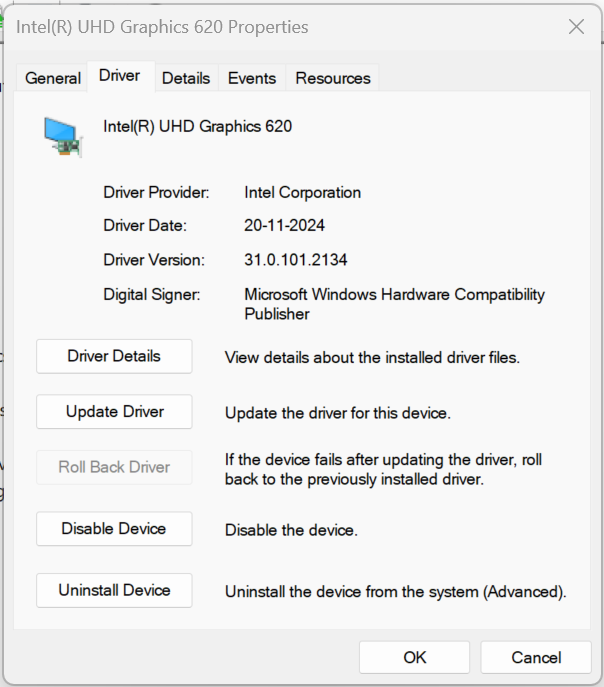This screenshot has width=604, height=687.
Task: Dismiss the dialog with Cancel
Action: pyautogui.click(x=536, y=658)
